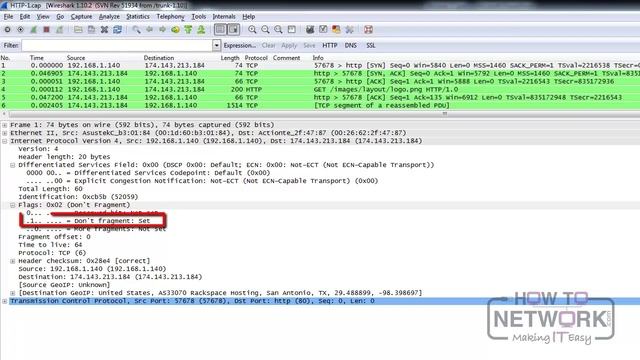Sort by the Destination column header
This screenshot has width=640, height=360.
point(159,58)
